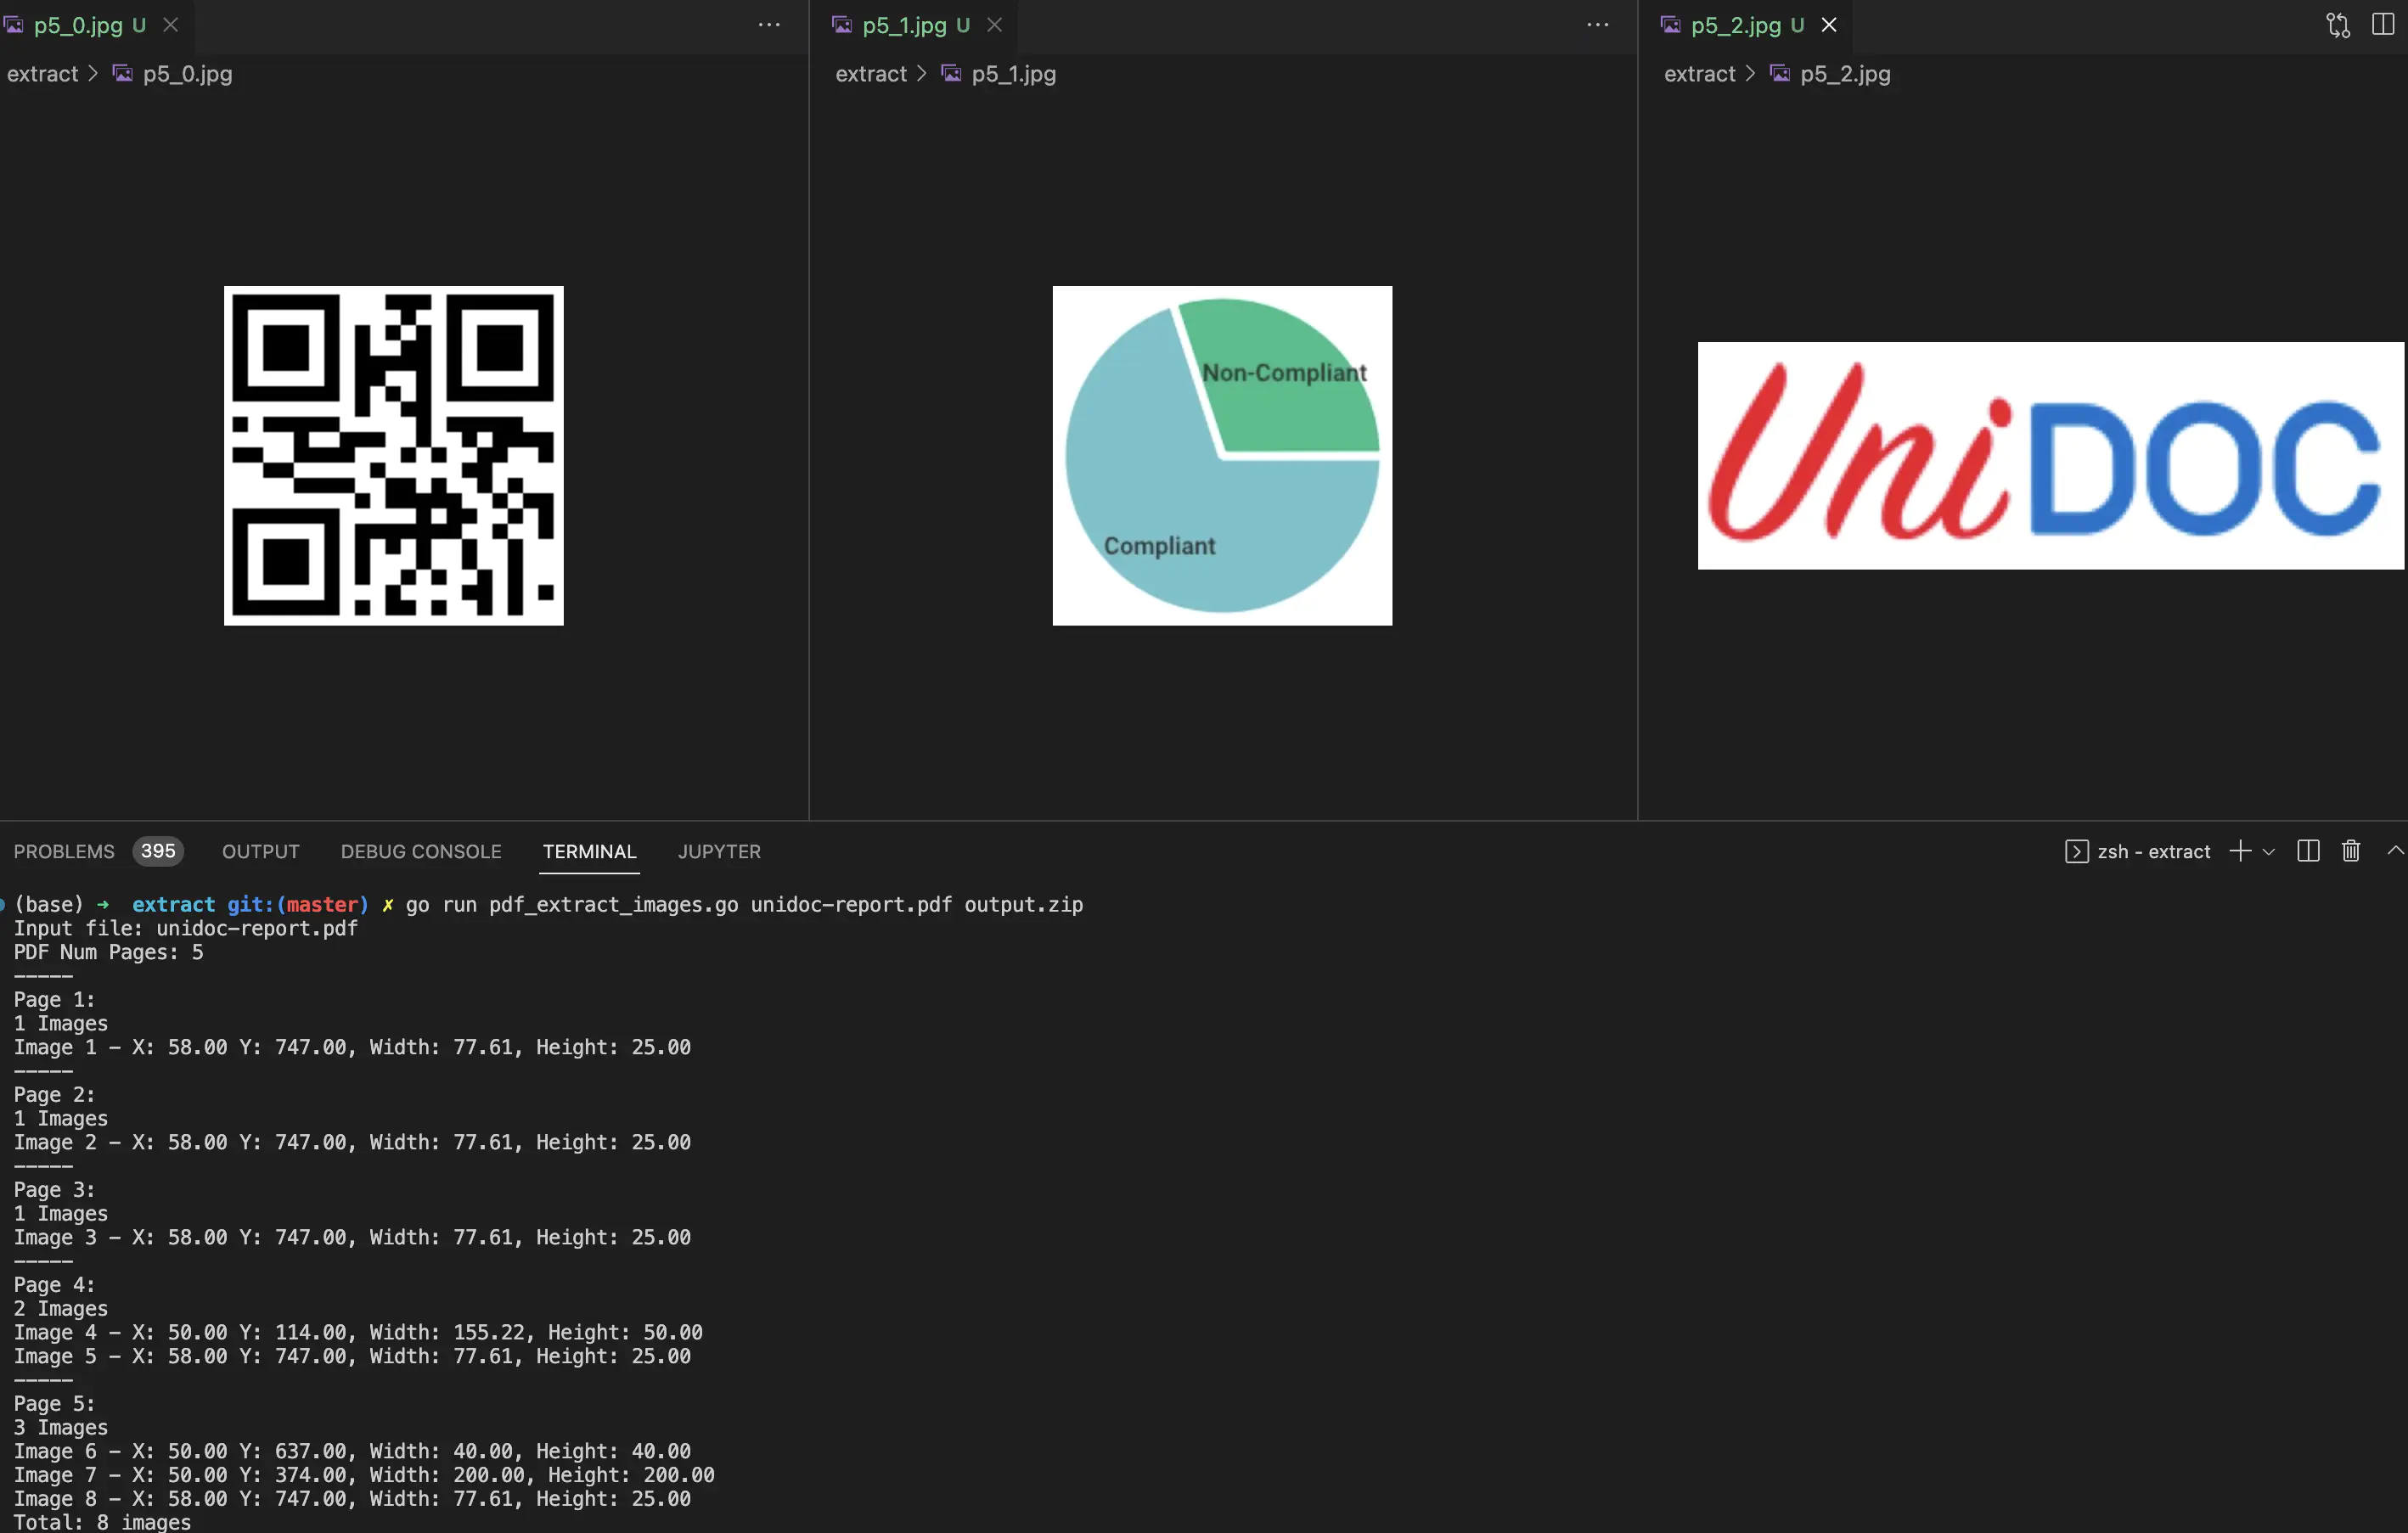Split the current terminal
The image size is (2408, 1533).
point(2307,851)
